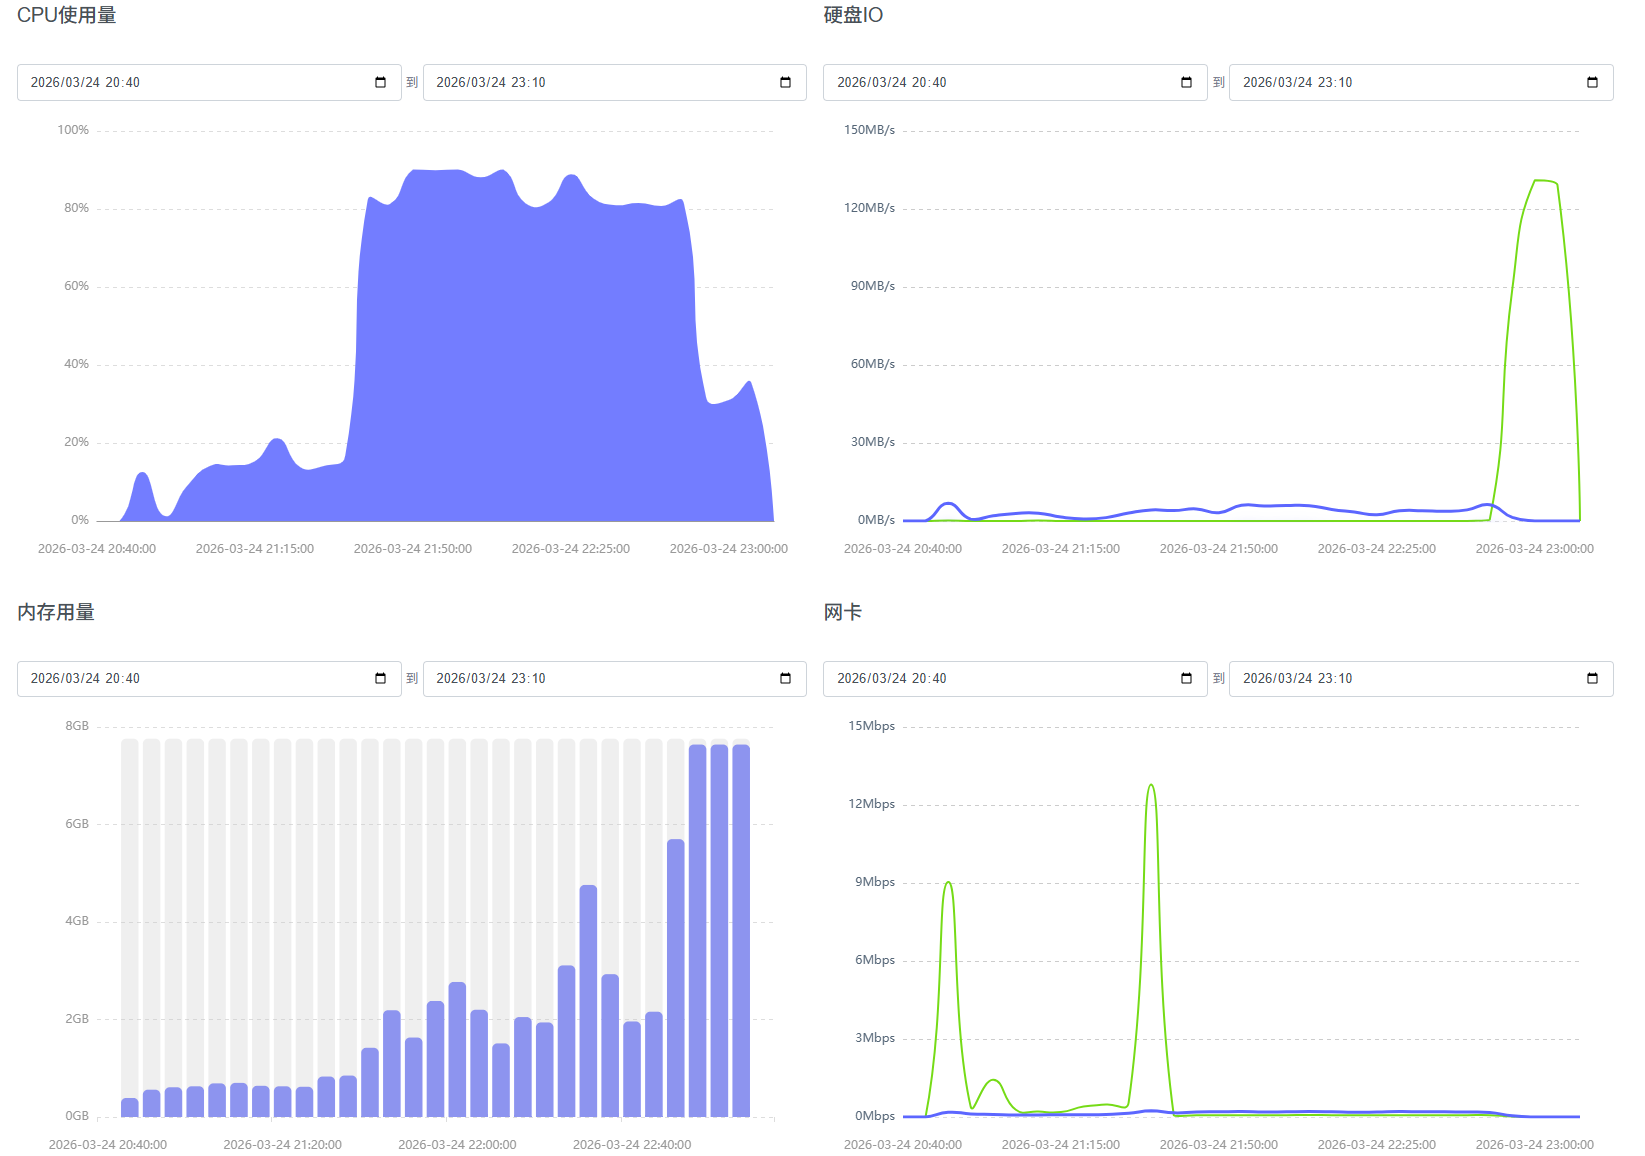Click the CPU使用量 end datetime field
Screen dimensions: 1645x1156
614,83
